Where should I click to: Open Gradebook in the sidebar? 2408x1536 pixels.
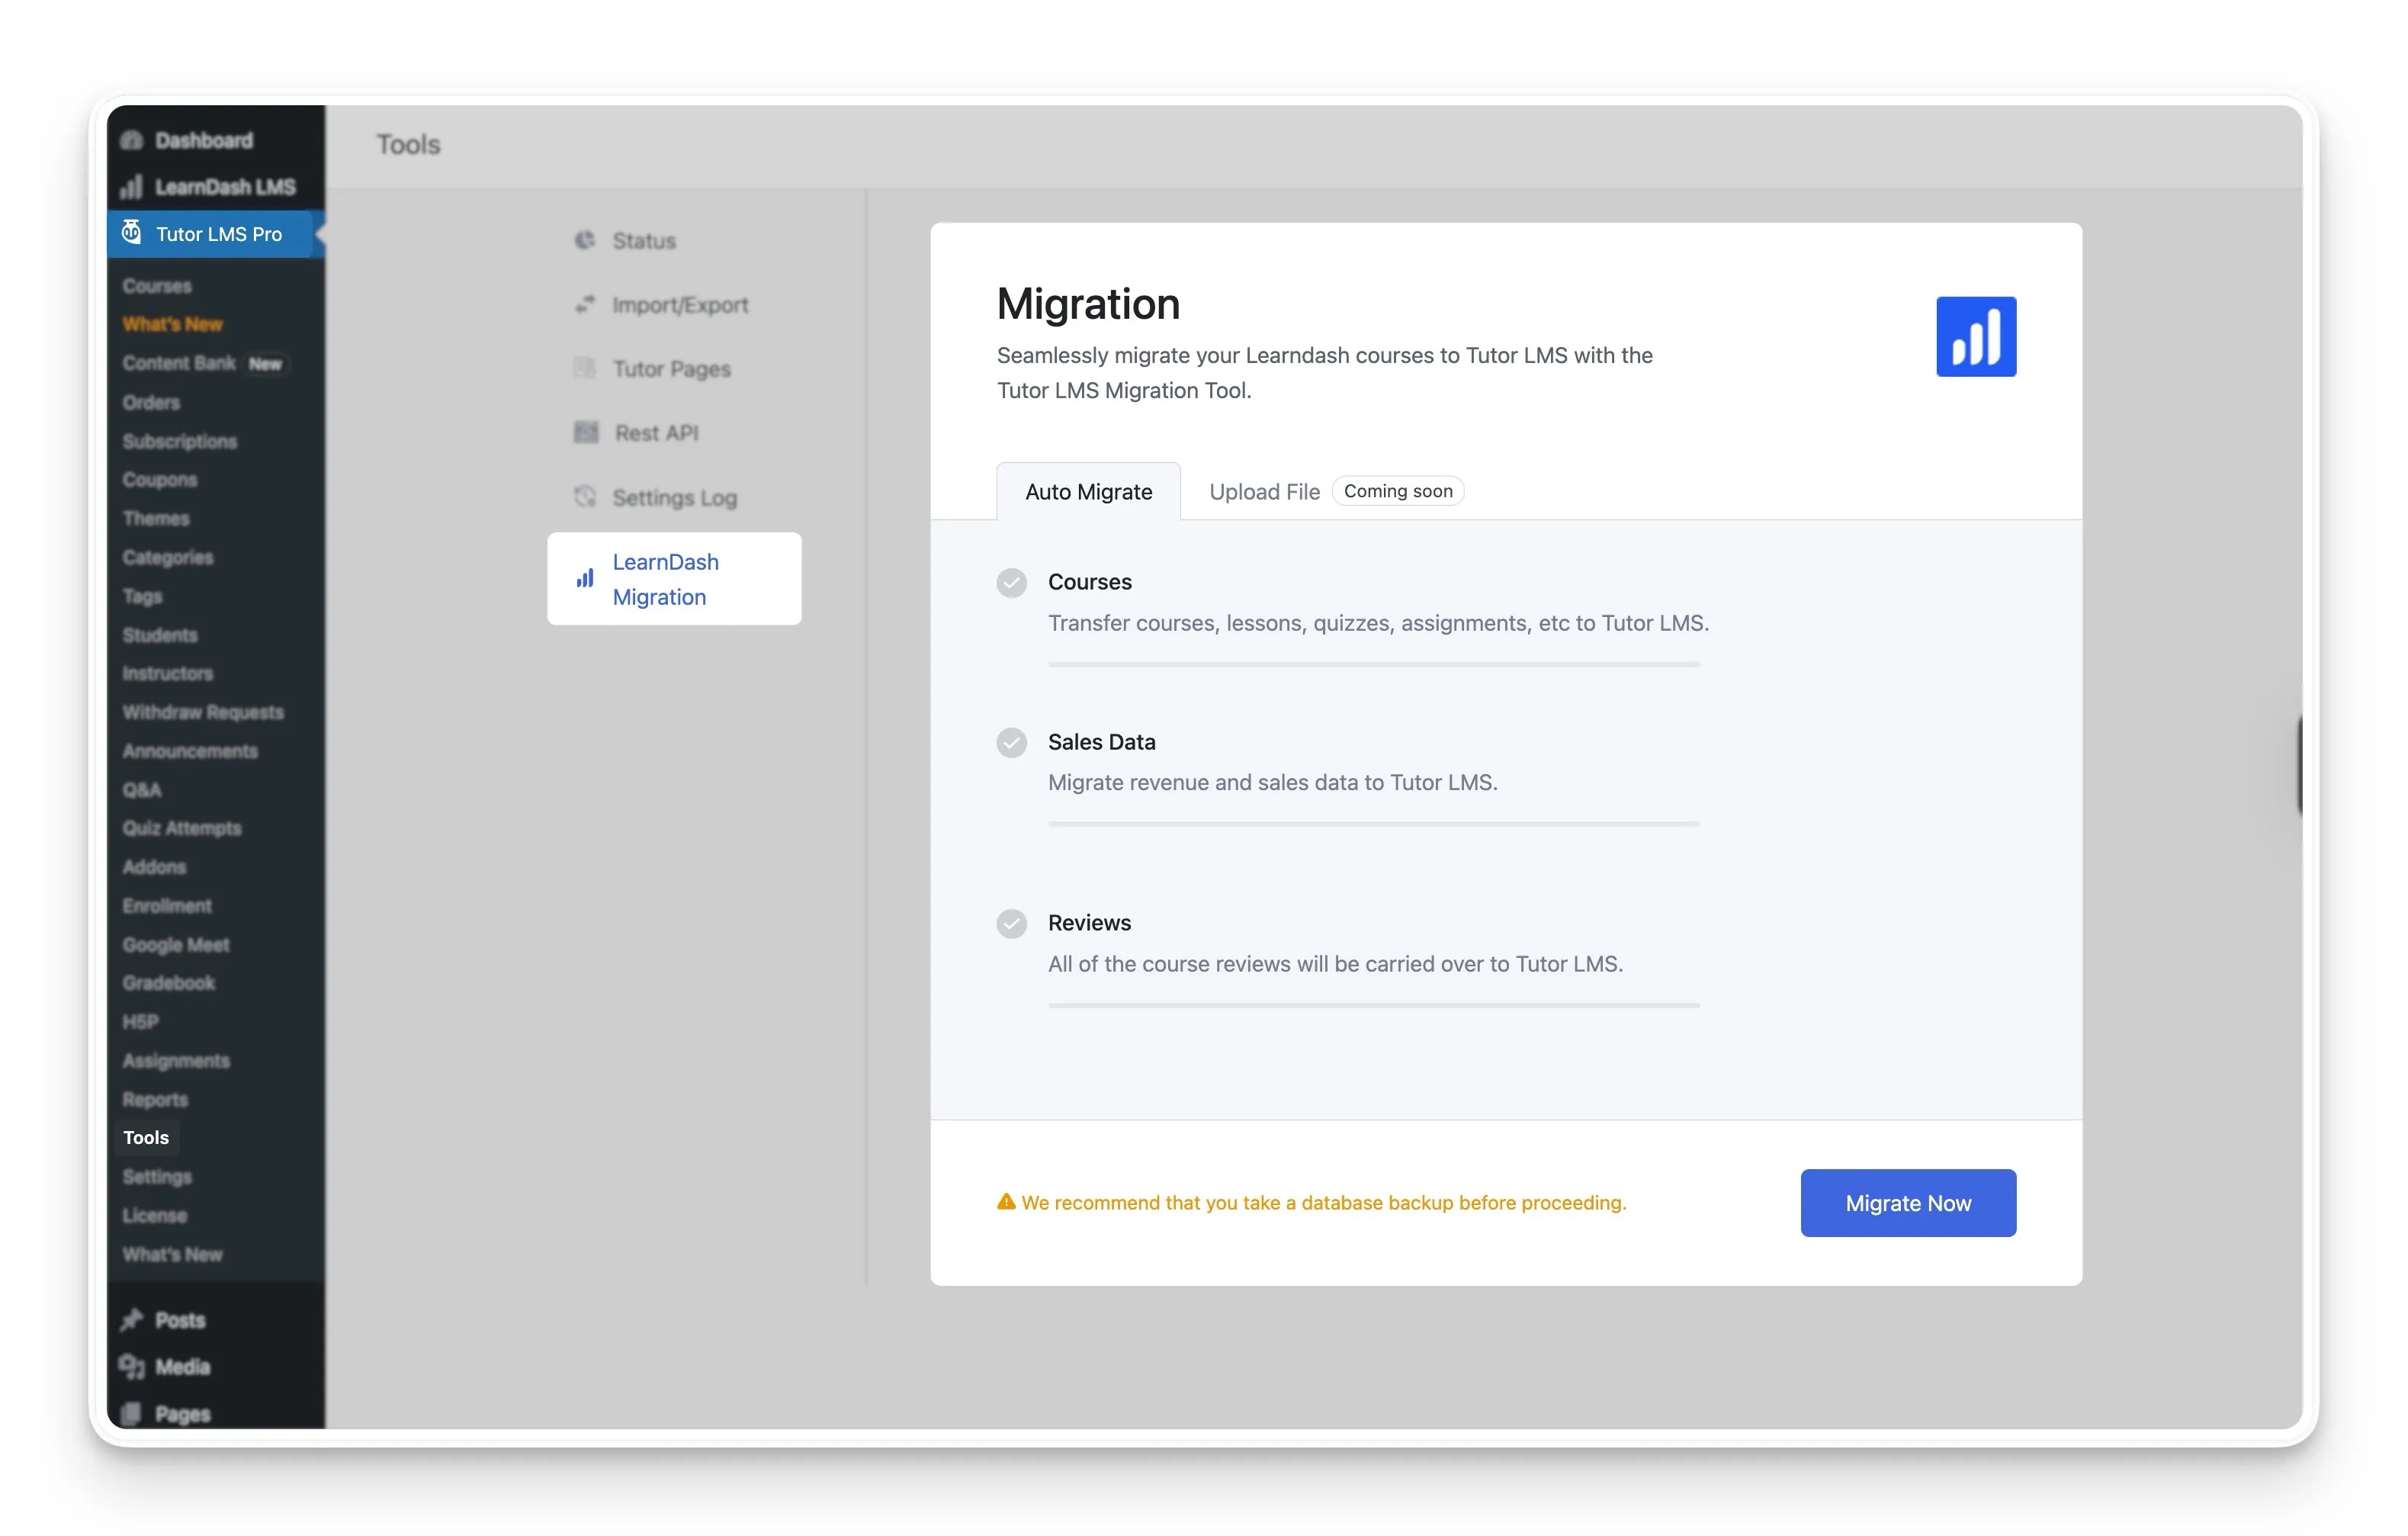pos(169,982)
